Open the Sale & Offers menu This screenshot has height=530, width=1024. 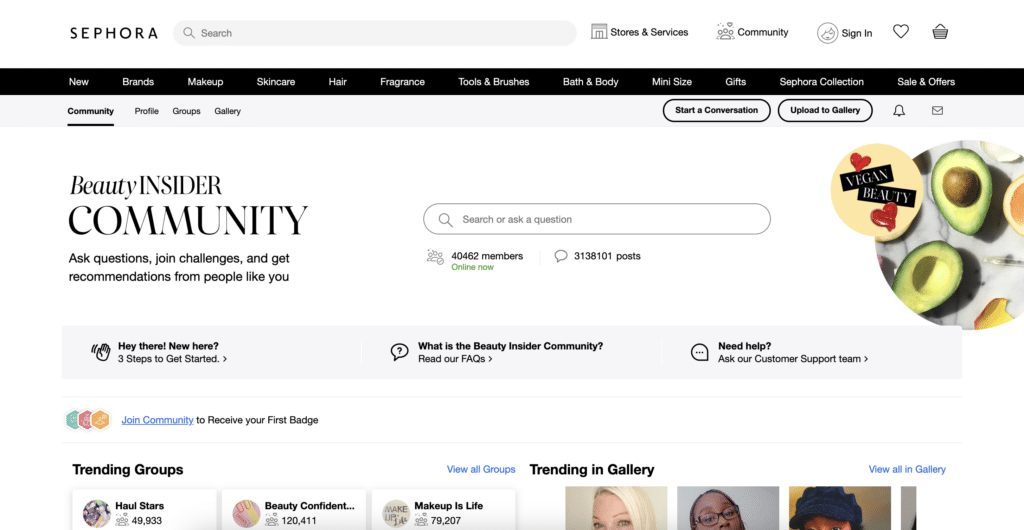coord(926,82)
